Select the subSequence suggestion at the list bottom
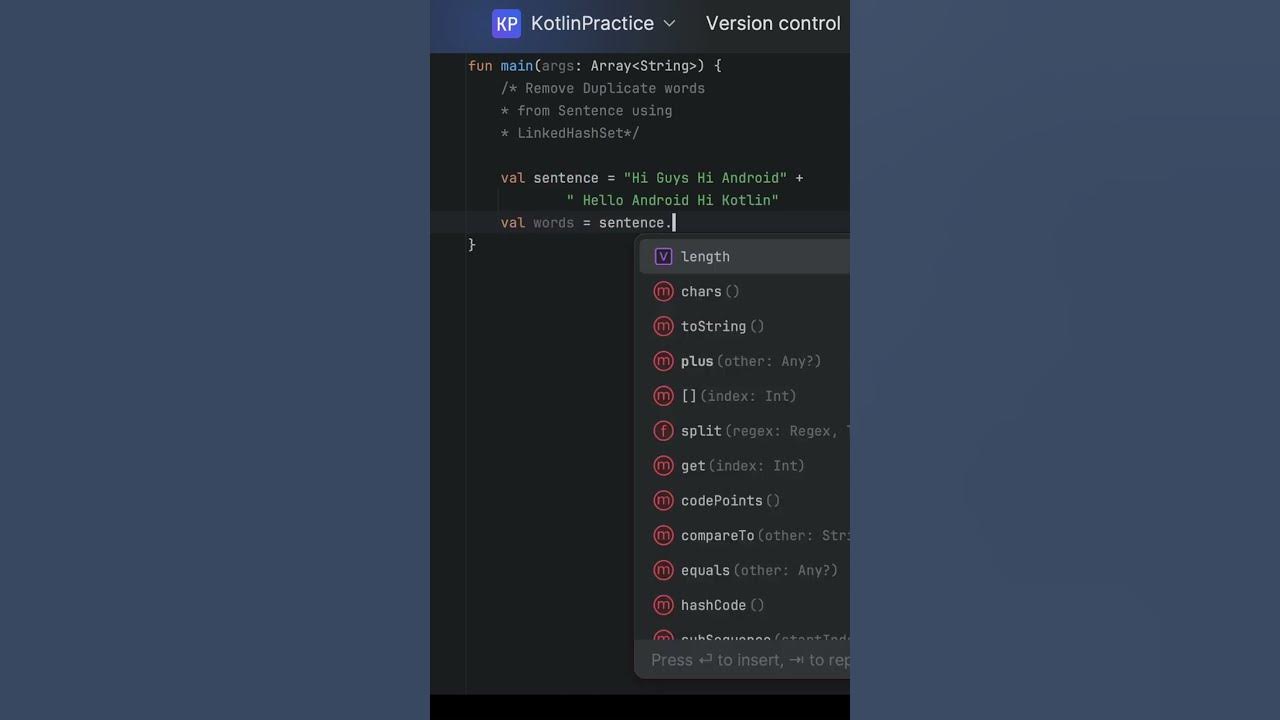1280x720 pixels. [x=726, y=638]
